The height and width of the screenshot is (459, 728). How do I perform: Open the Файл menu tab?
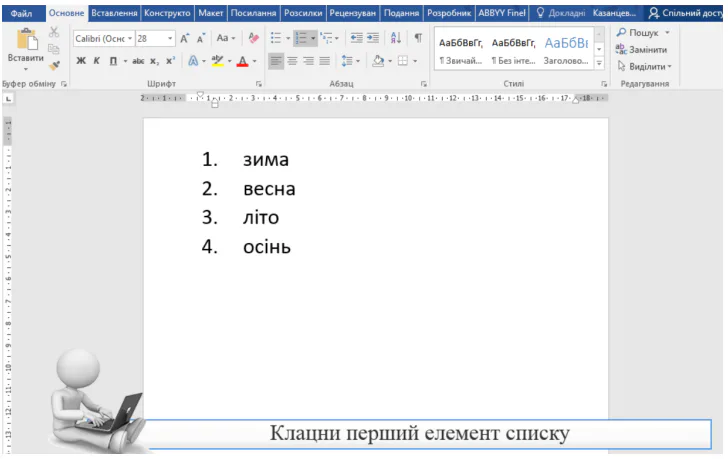click(x=22, y=13)
